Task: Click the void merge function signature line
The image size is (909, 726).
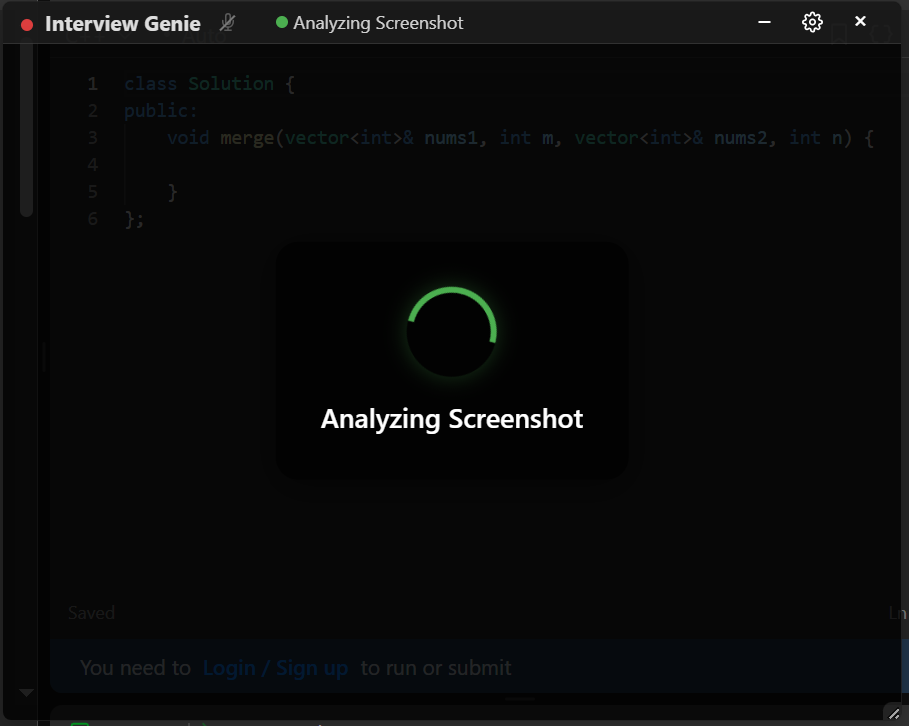Action: pyautogui.click(x=520, y=138)
